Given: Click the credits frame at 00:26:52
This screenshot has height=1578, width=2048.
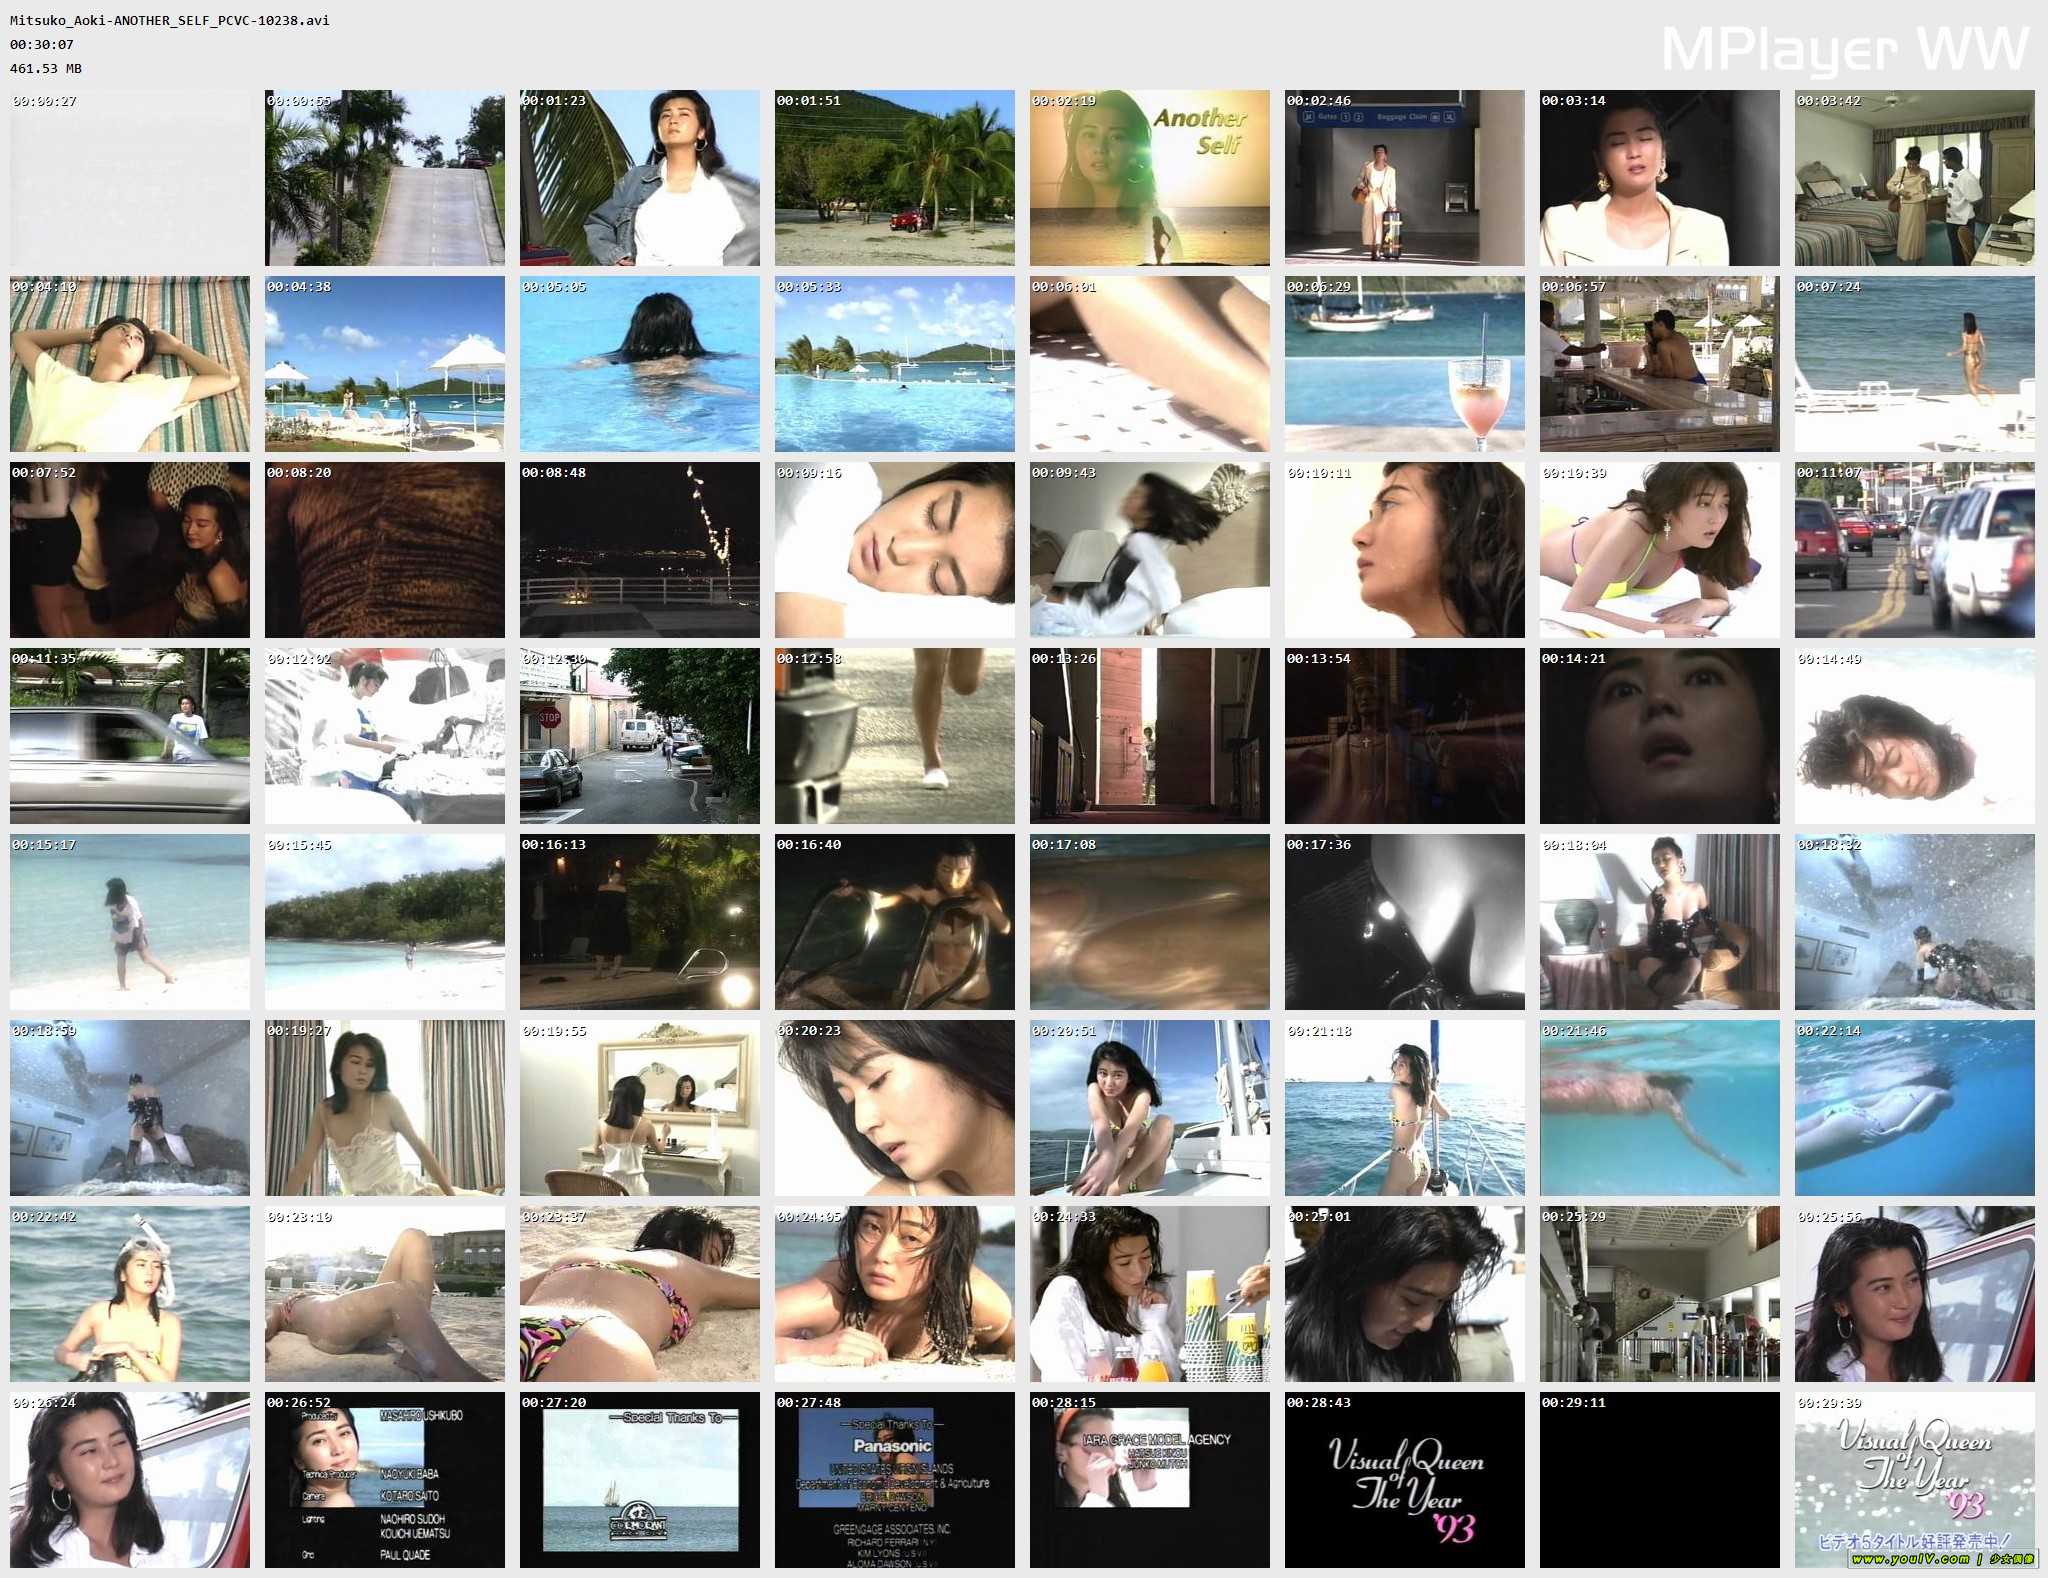Looking at the screenshot, I should tap(385, 1480).
